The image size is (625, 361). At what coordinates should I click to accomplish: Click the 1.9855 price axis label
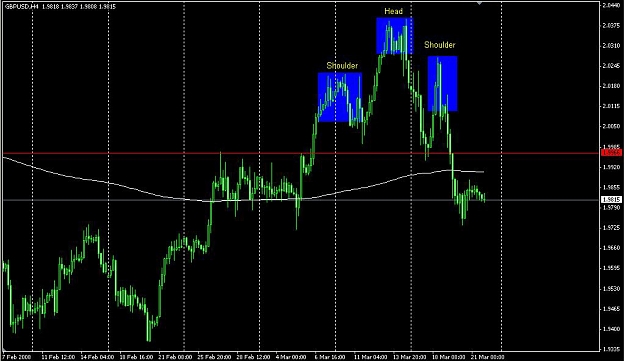coord(611,187)
